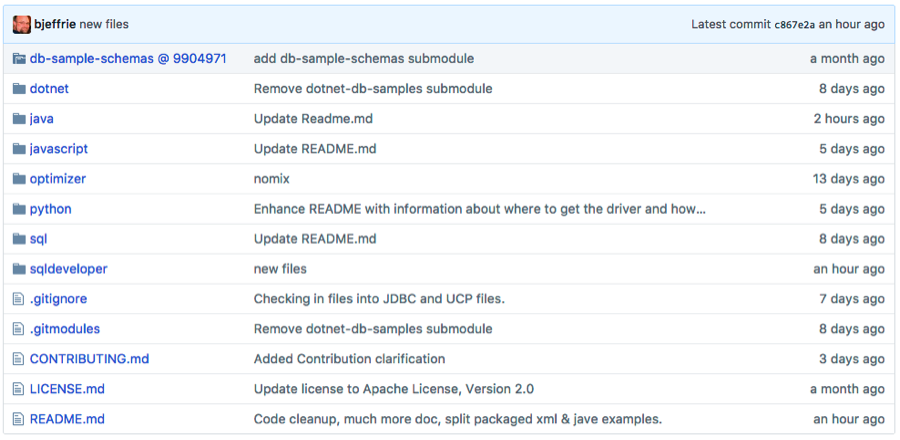Screen dimensions: 900x440
Task: Click the dotnet folder icon
Action: tap(18, 89)
